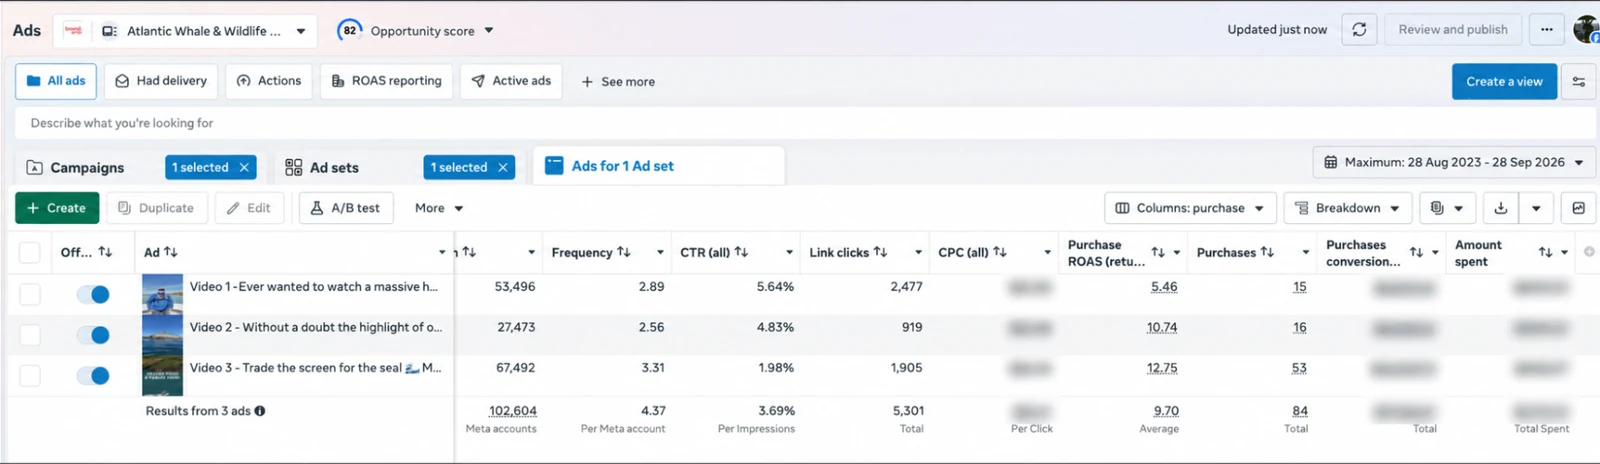The width and height of the screenshot is (1600, 464).
Task: Click Video 3 purchases value 53
Action: 1299,369
